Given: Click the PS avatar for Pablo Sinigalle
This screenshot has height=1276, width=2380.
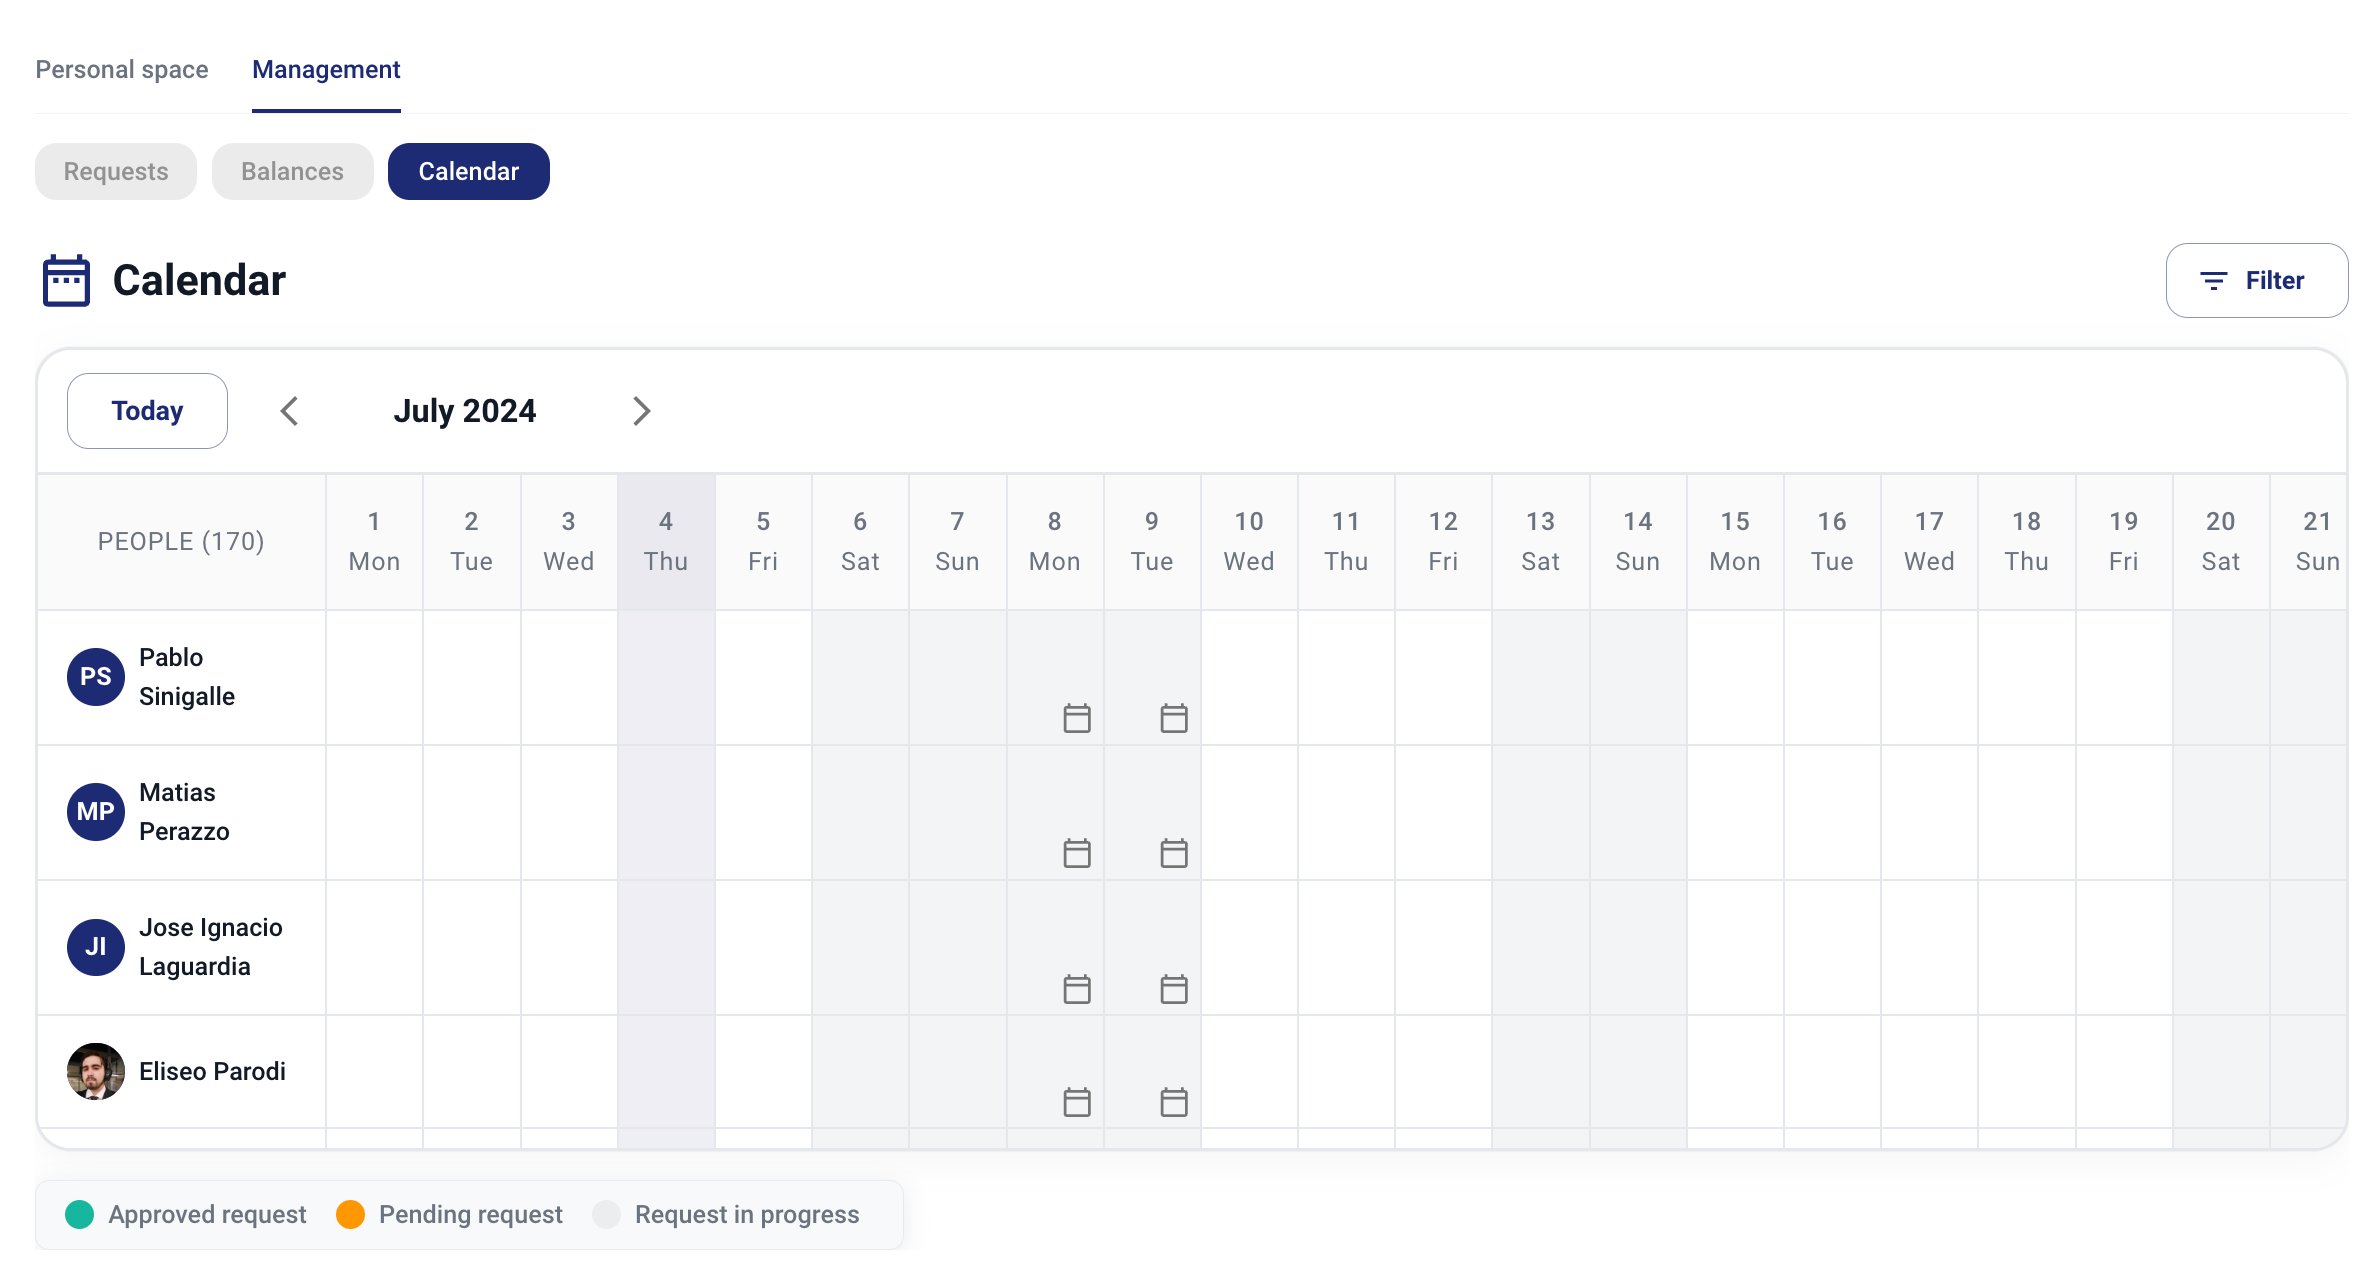Looking at the screenshot, I should pos(96,677).
